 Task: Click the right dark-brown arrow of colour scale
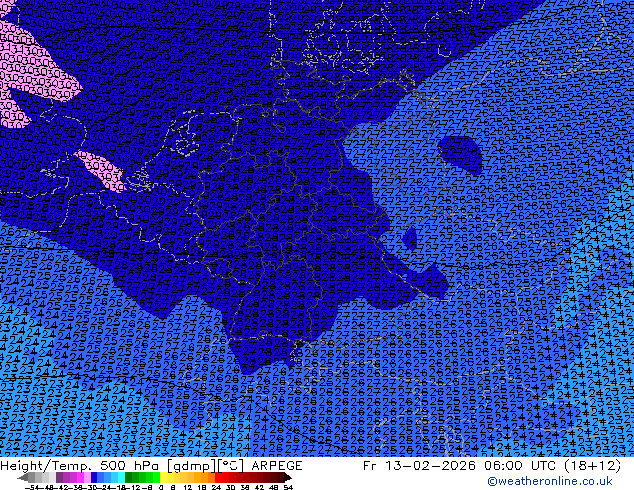[x=288, y=477]
